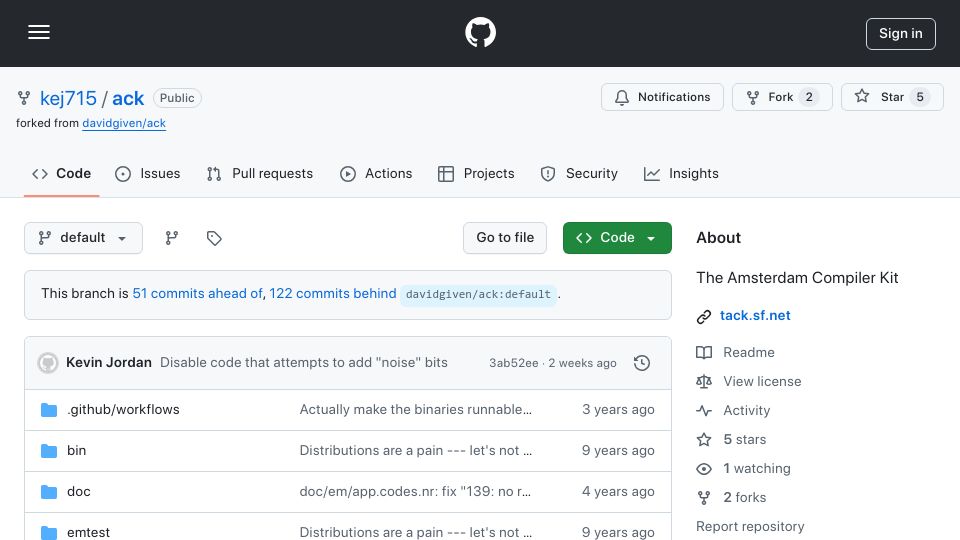Open the Projects tab
Image resolution: width=960 pixels, height=540 pixels.
(476, 174)
